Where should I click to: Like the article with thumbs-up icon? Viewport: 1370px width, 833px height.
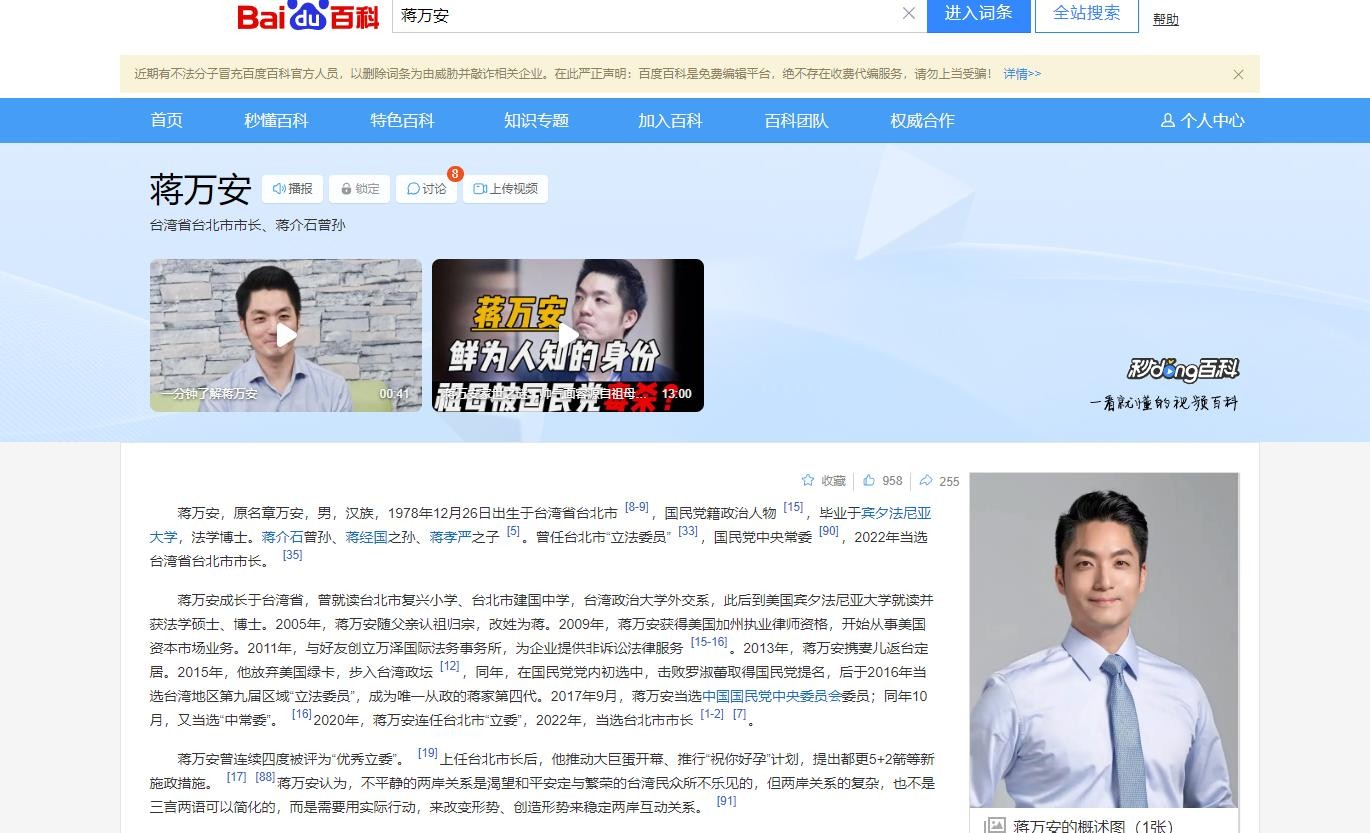click(x=869, y=481)
